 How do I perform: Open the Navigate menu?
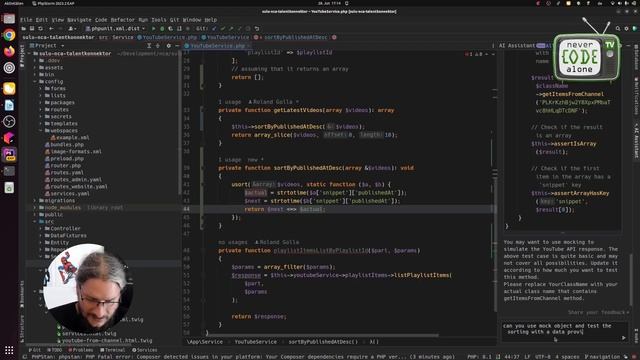[x=79, y=20]
